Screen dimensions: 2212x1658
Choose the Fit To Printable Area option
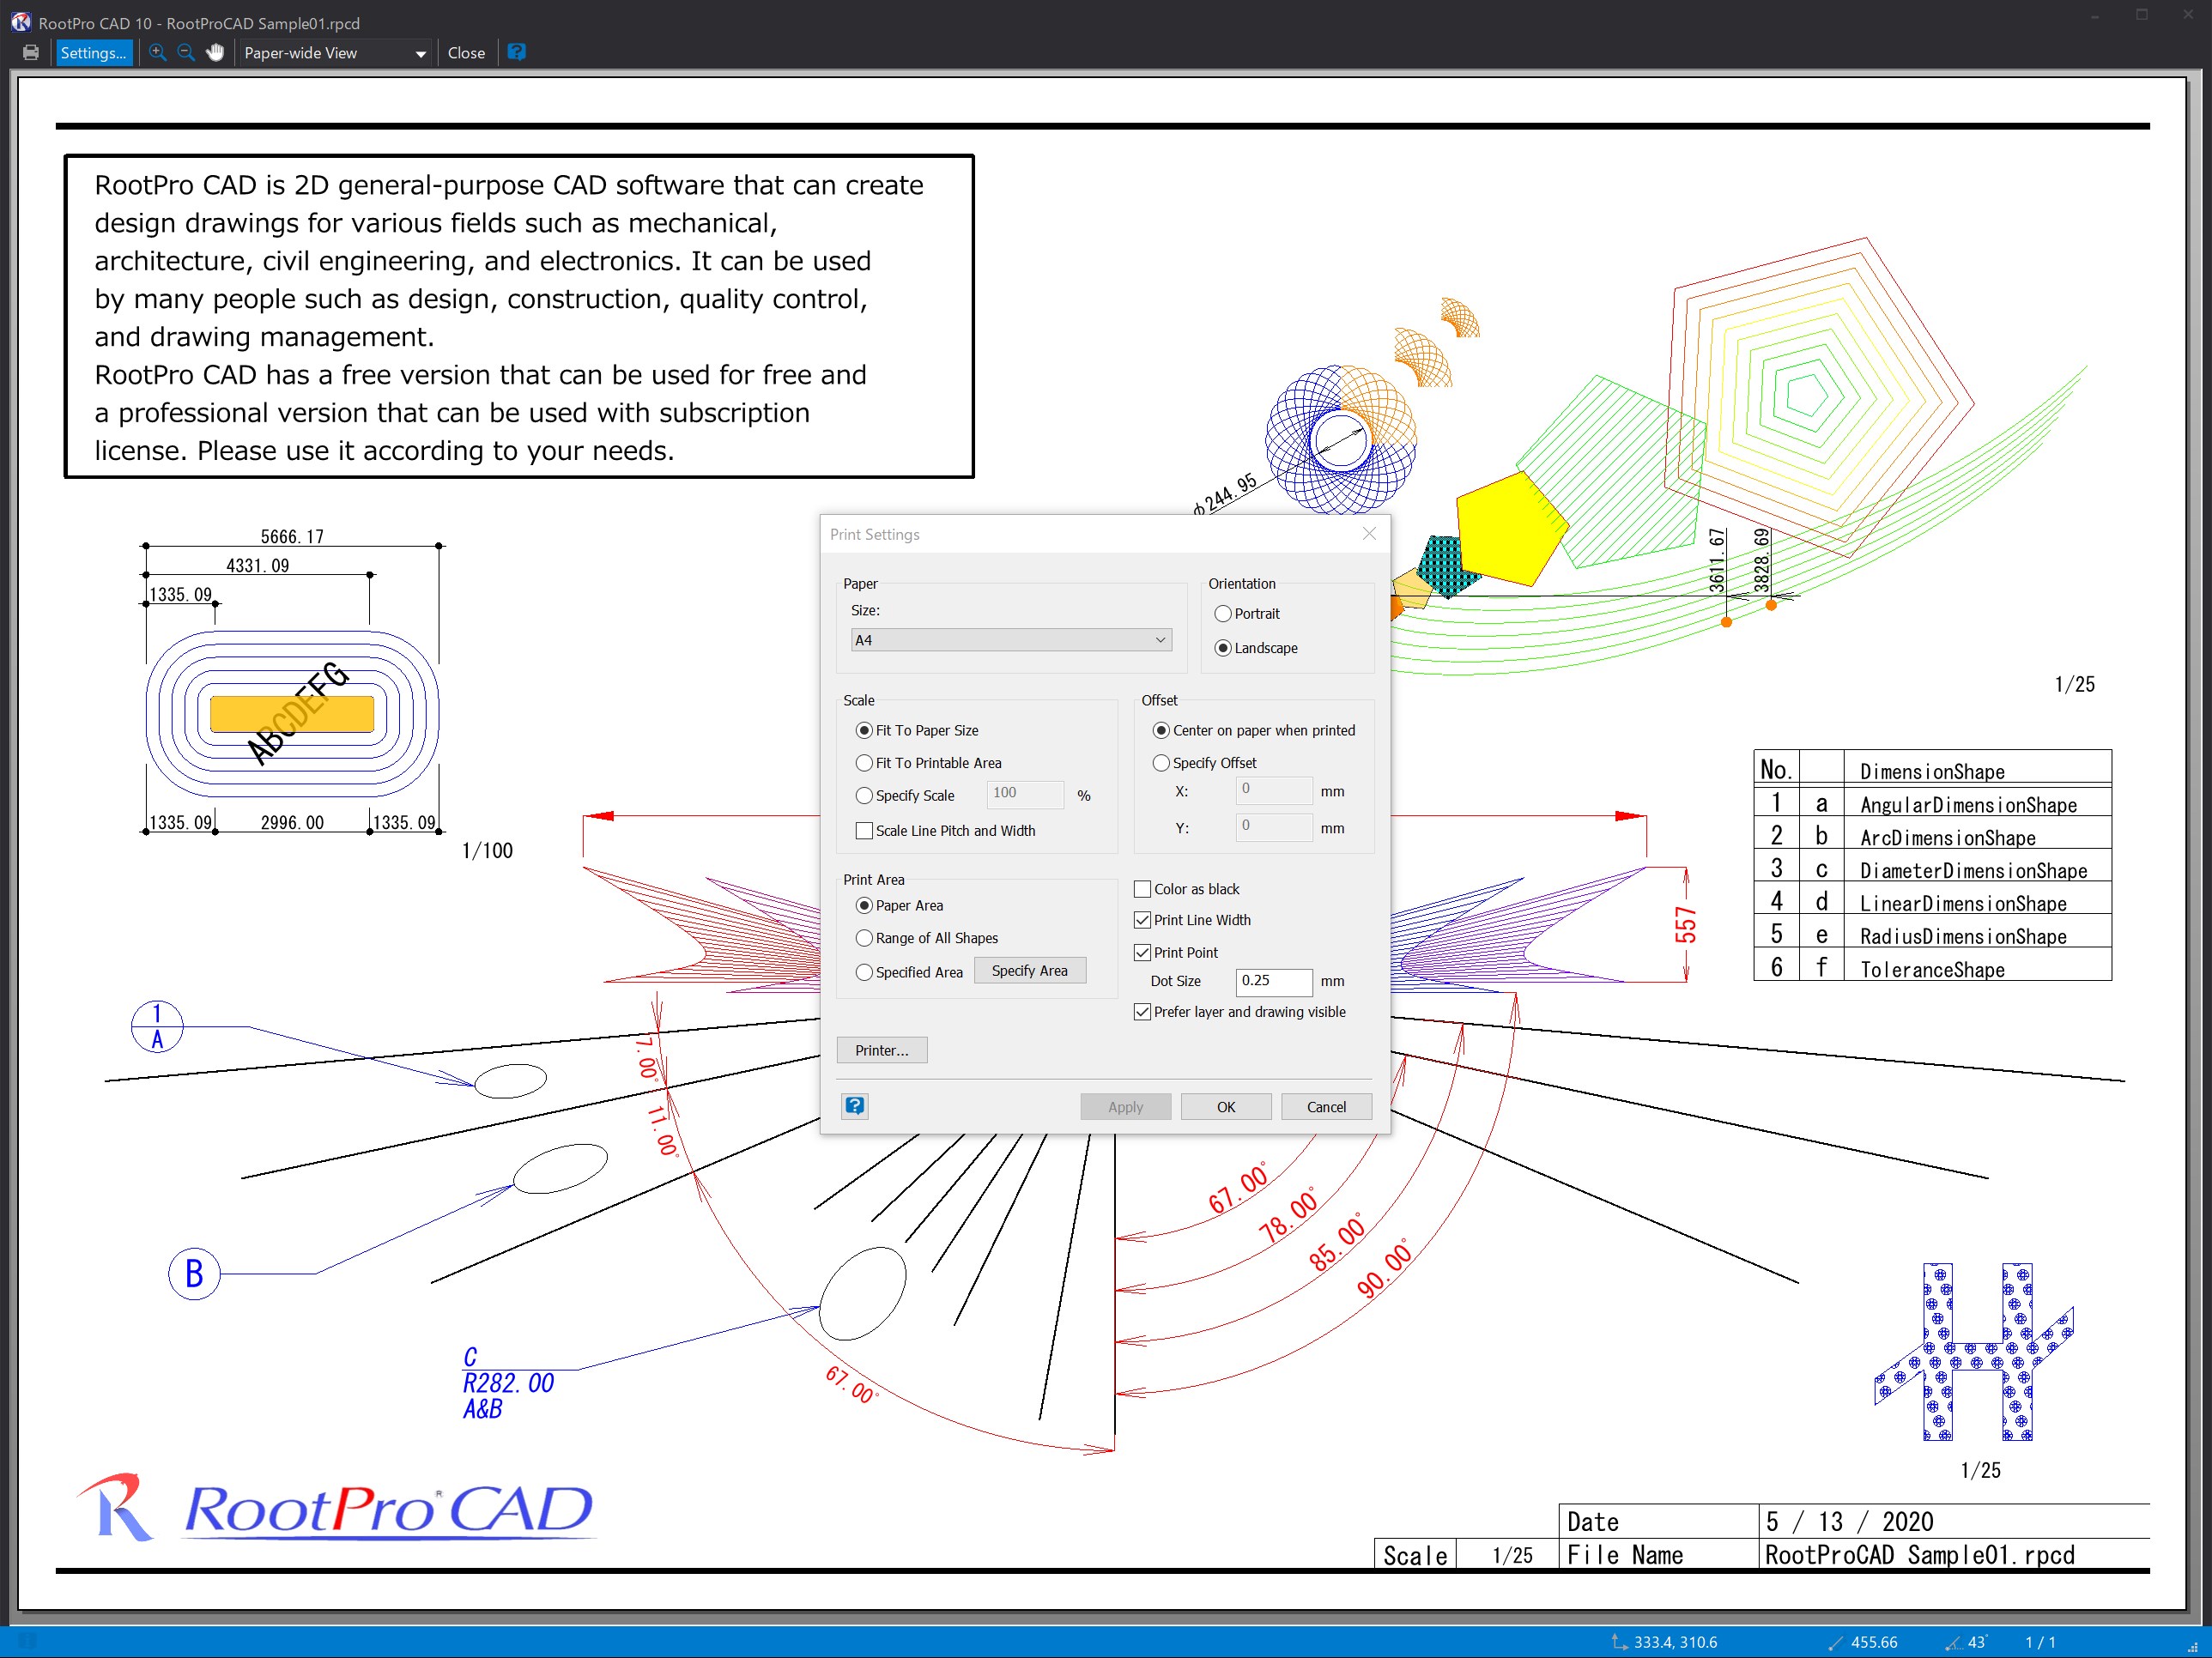(x=864, y=763)
